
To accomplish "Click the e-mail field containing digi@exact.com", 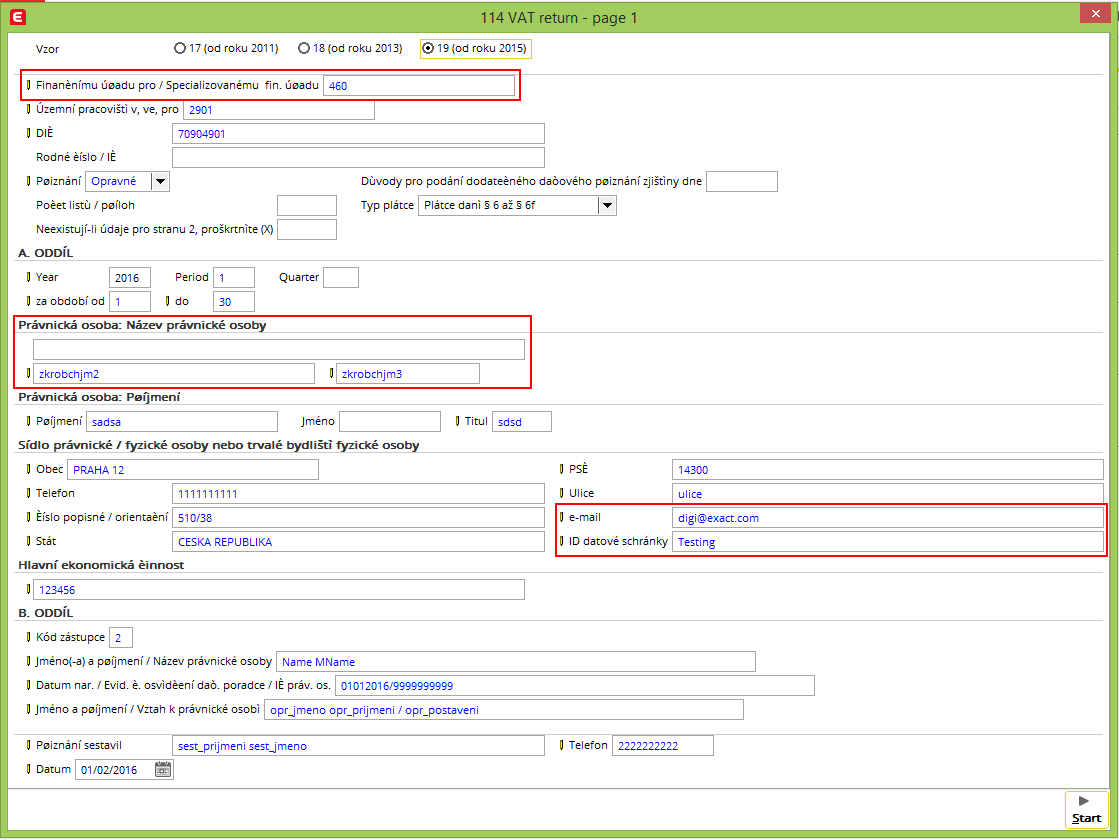I will (x=888, y=518).
